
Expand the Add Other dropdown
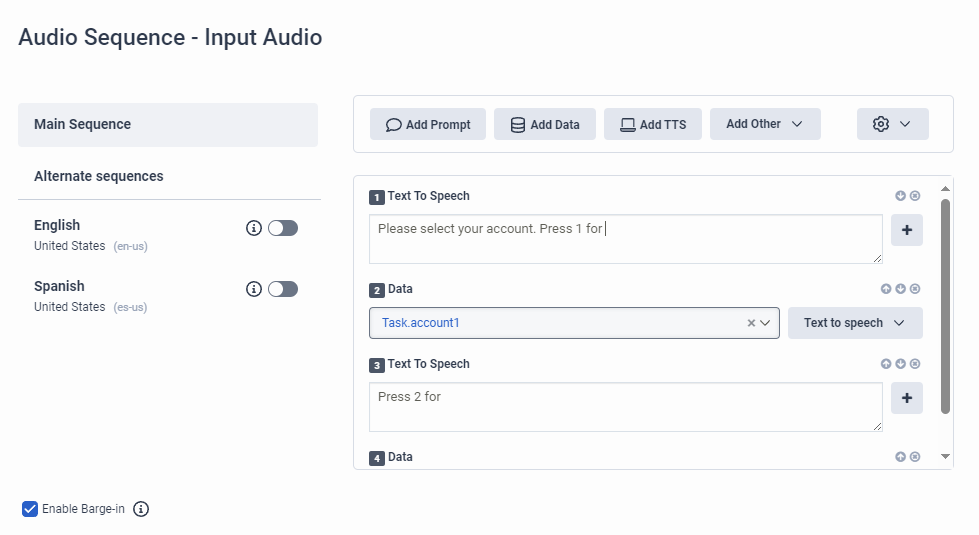(765, 124)
